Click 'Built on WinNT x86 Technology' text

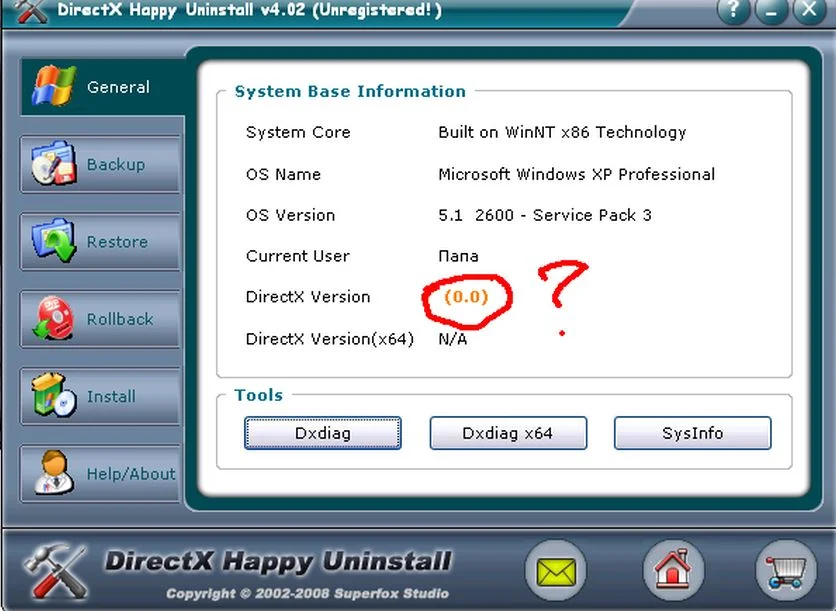pyautogui.click(x=562, y=132)
